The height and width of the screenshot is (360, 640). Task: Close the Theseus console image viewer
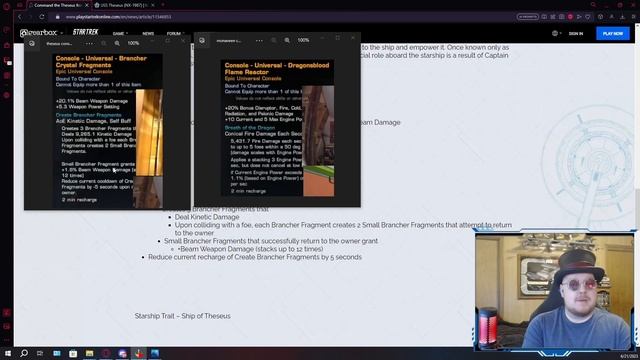(183, 41)
